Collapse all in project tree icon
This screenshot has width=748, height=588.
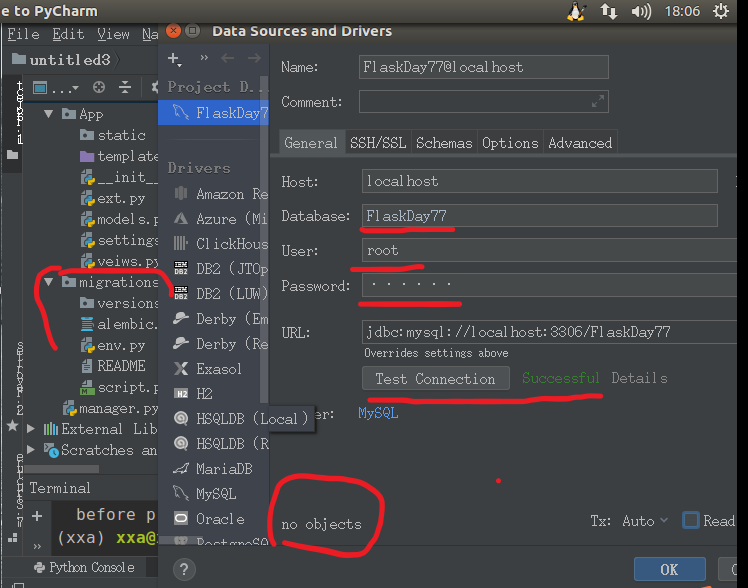tap(125, 87)
